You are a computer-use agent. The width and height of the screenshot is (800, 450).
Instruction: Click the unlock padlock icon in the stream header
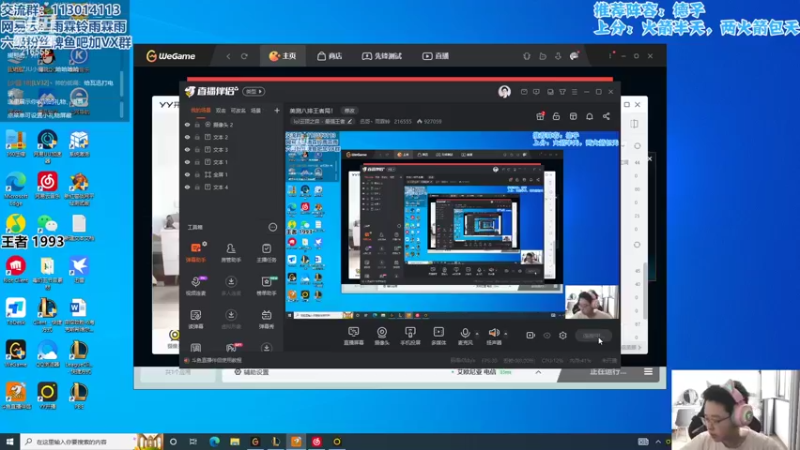point(556,116)
